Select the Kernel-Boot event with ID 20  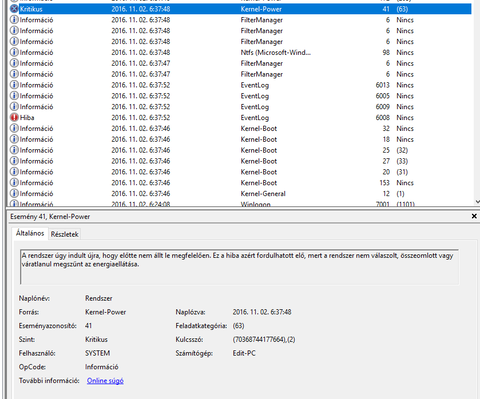coord(240,172)
